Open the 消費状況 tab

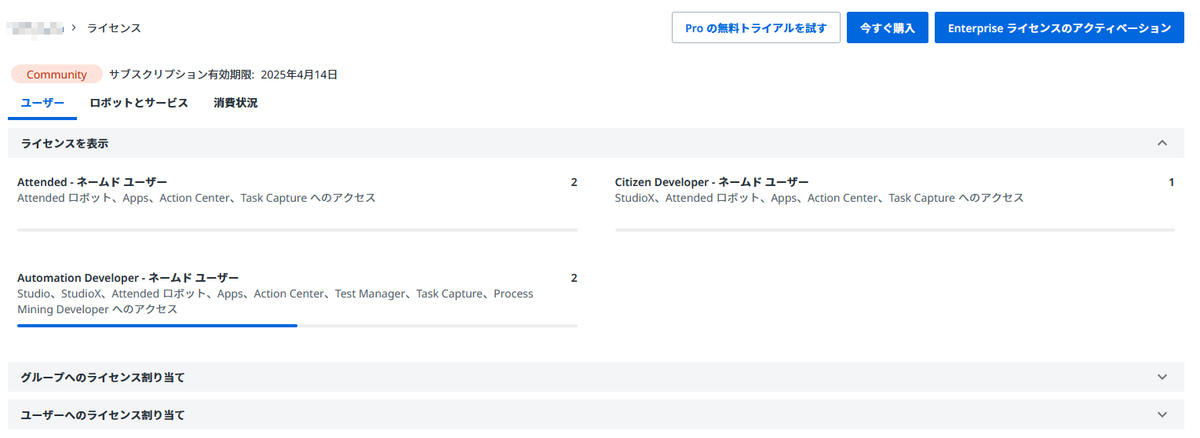click(x=235, y=103)
